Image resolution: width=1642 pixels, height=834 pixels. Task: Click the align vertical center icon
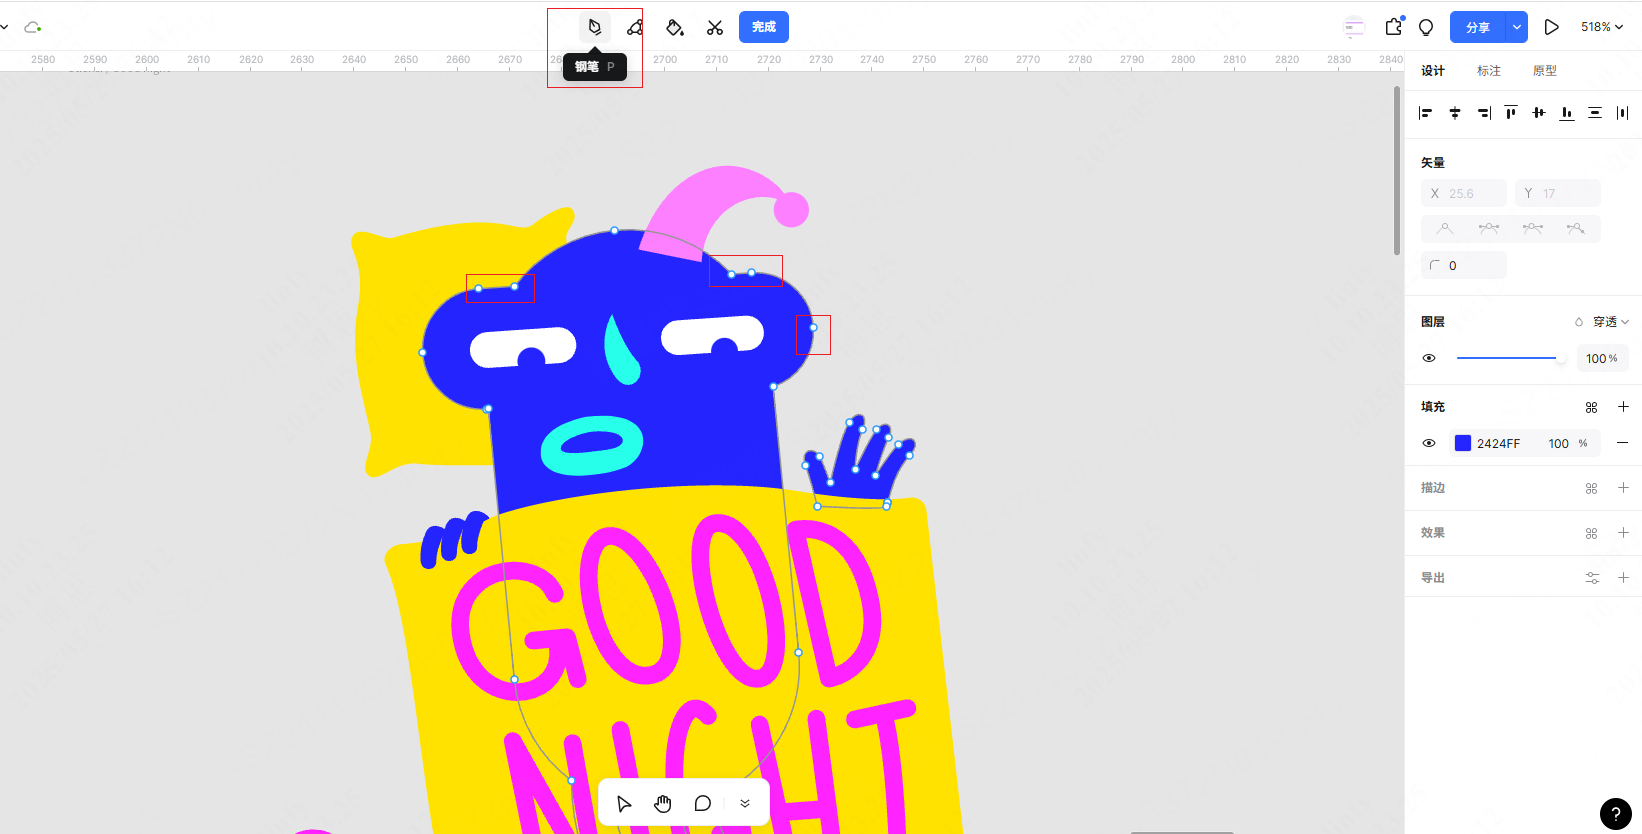[x=1539, y=113]
